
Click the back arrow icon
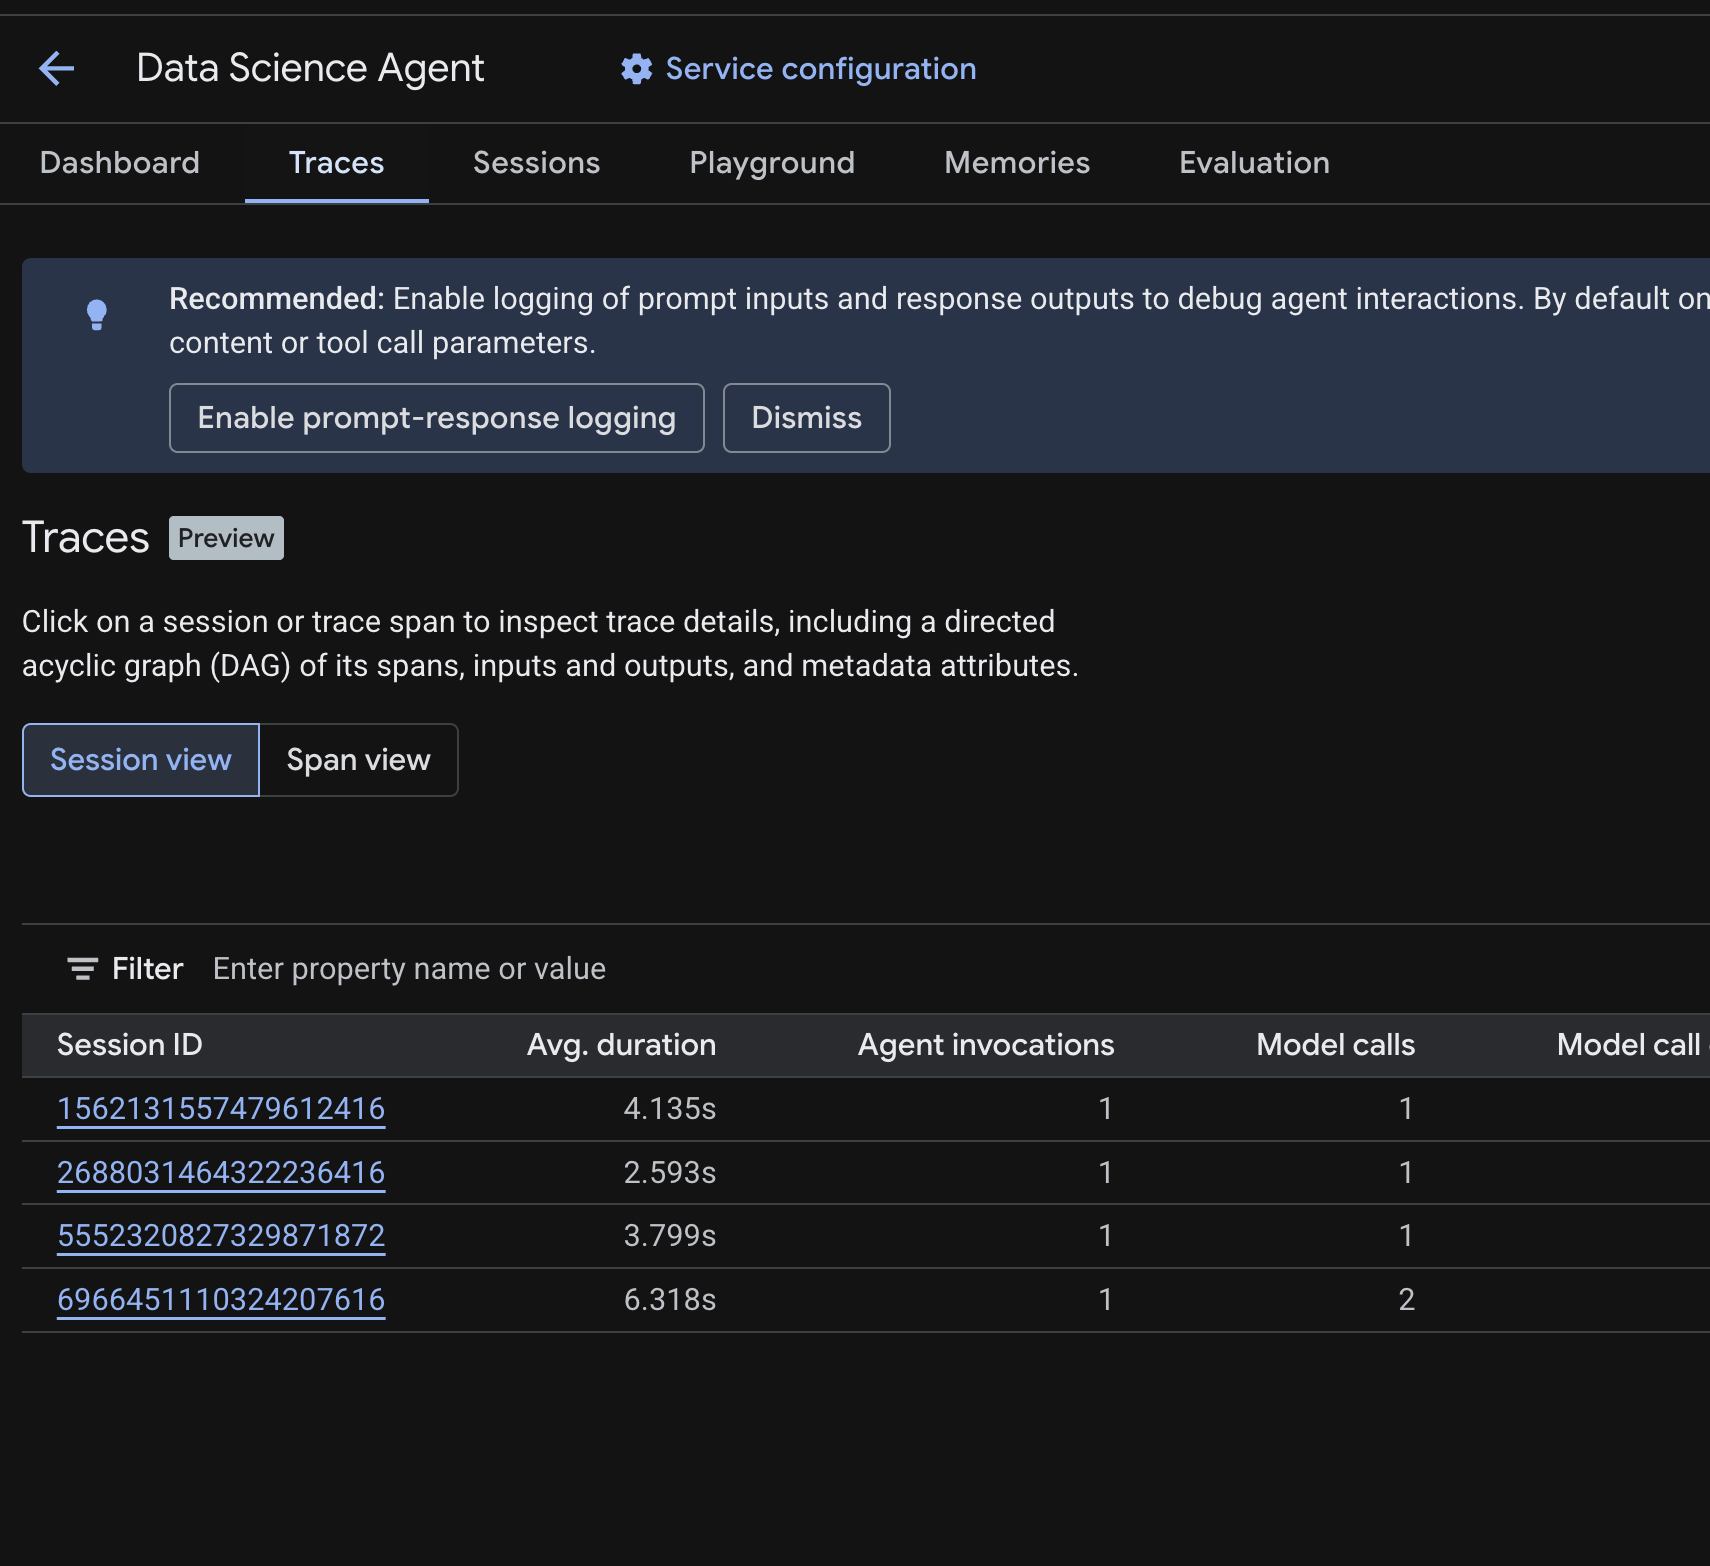(57, 68)
